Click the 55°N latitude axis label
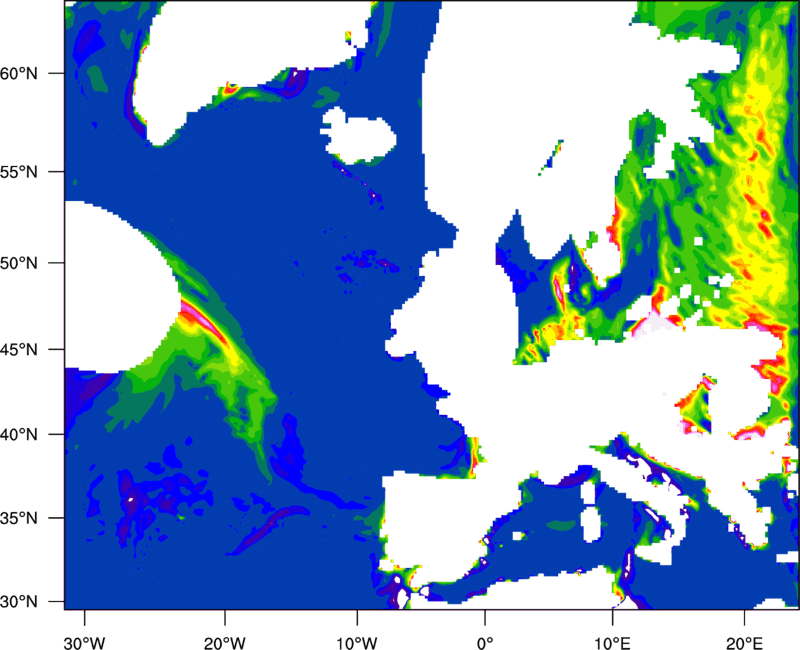Screen dimensions: 800x650 coord(28,172)
